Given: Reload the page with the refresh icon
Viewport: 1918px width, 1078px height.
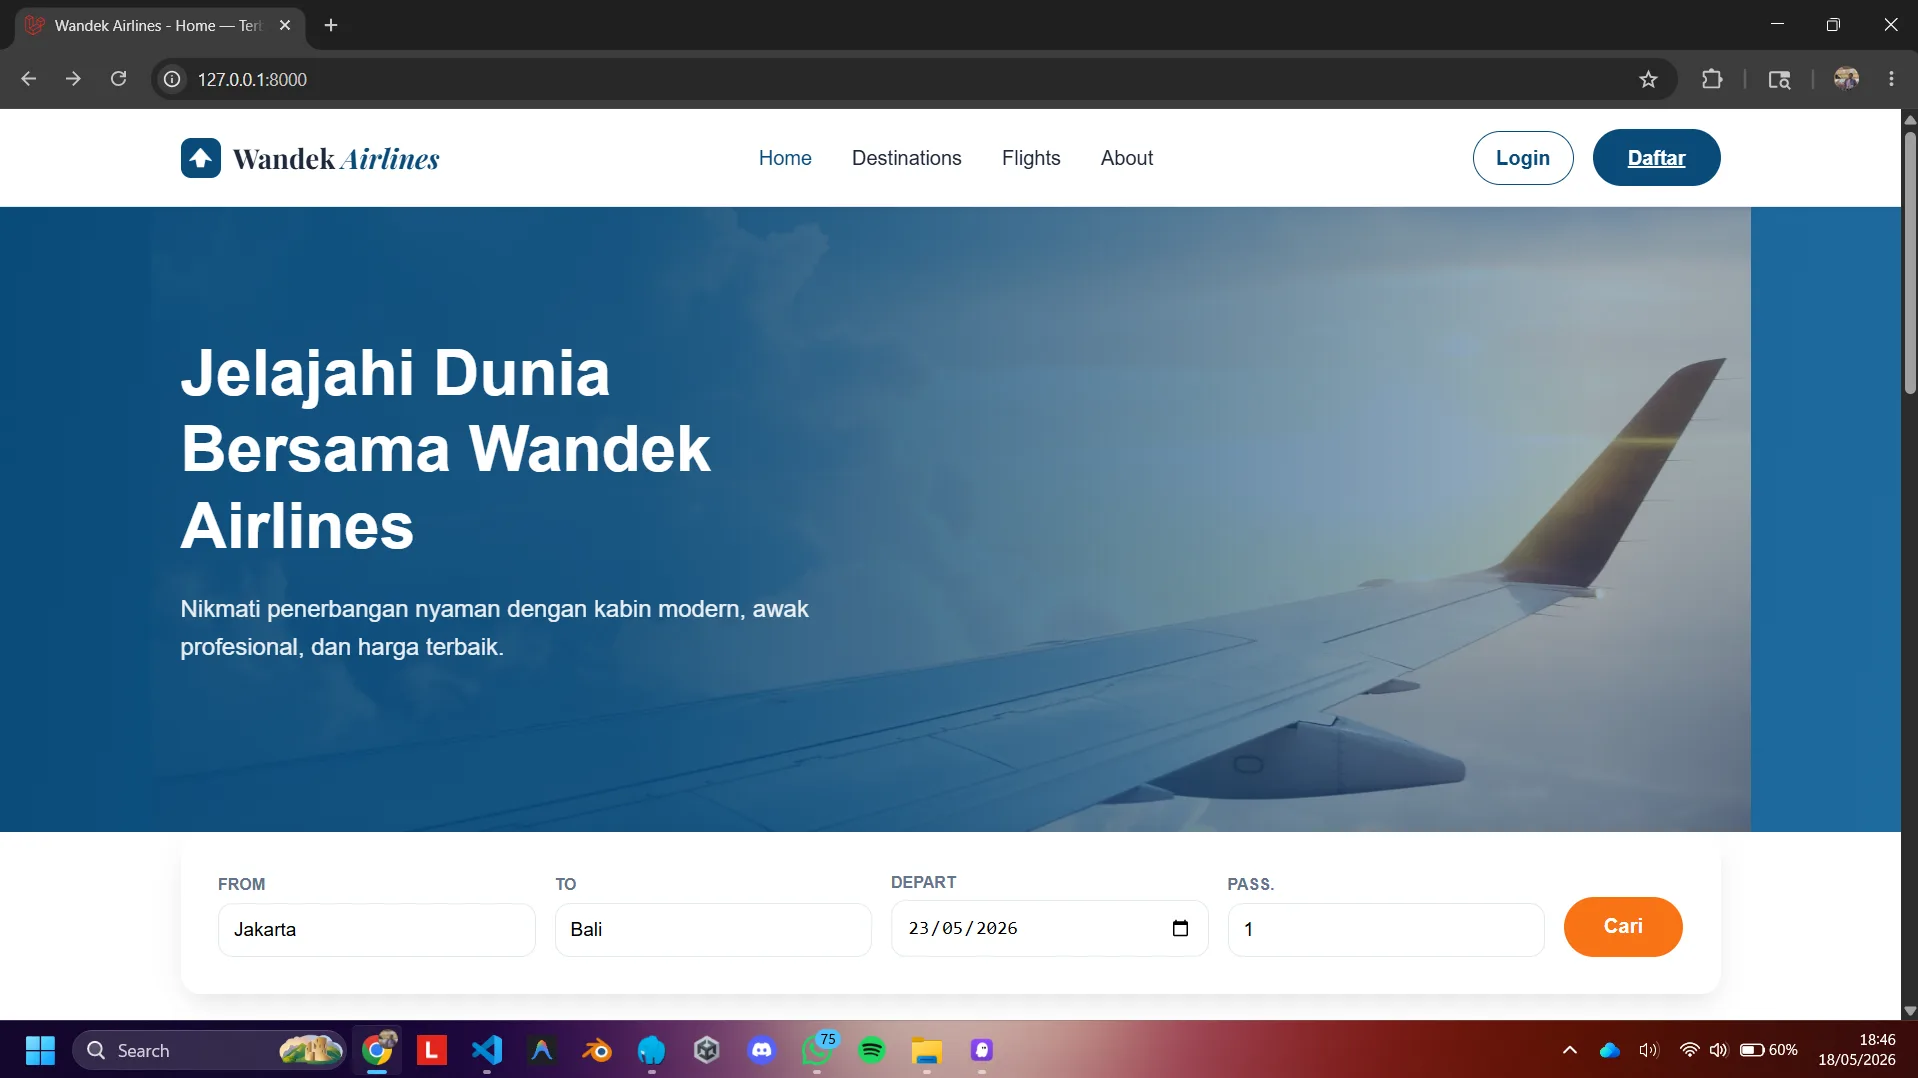Looking at the screenshot, I should tap(118, 79).
